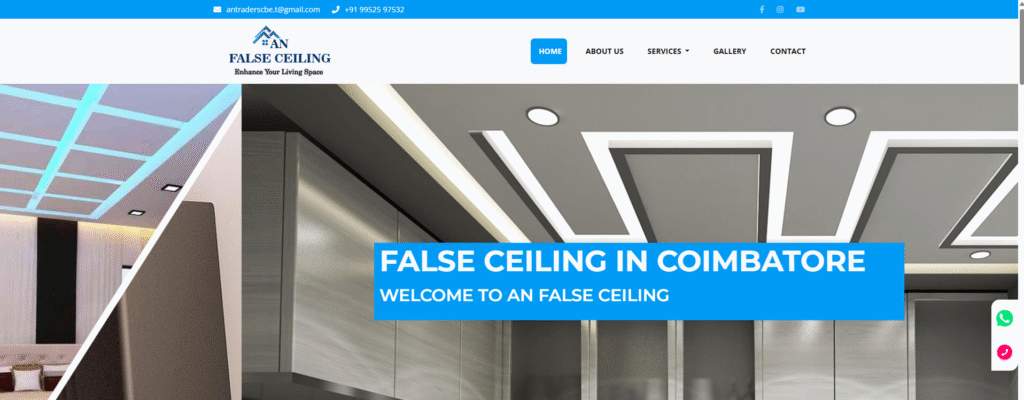Open the Instagram icon link
Image resolution: width=1024 pixels, height=400 pixels.
coord(780,9)
